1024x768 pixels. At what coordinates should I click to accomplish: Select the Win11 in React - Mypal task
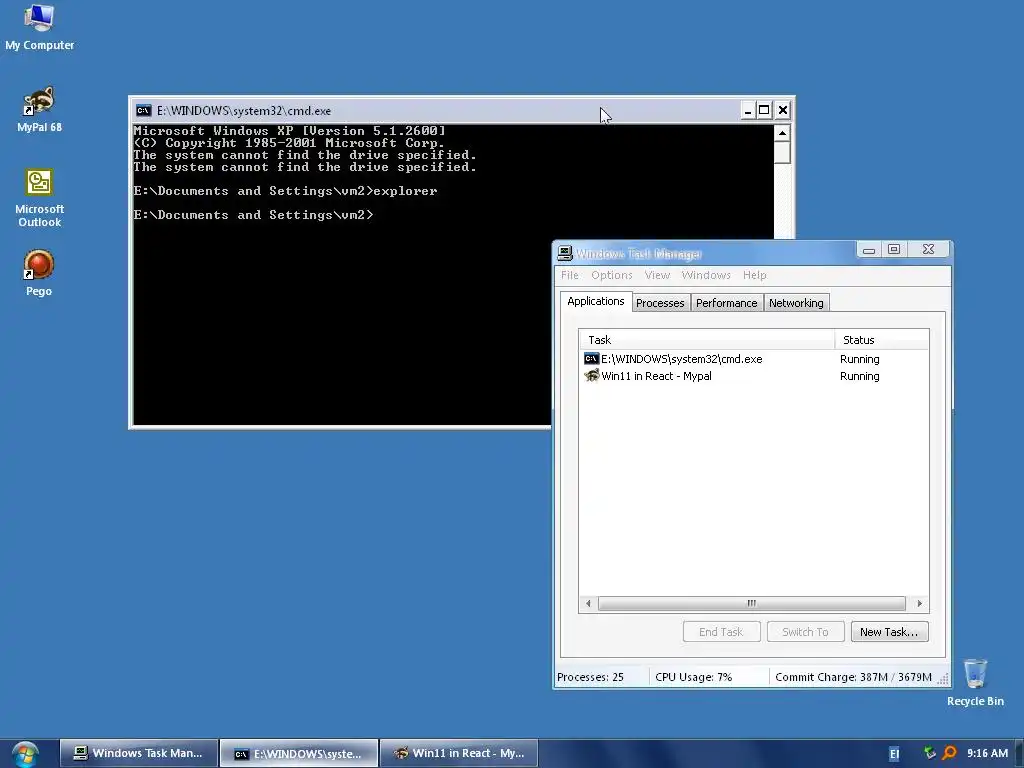coord(754,376)
